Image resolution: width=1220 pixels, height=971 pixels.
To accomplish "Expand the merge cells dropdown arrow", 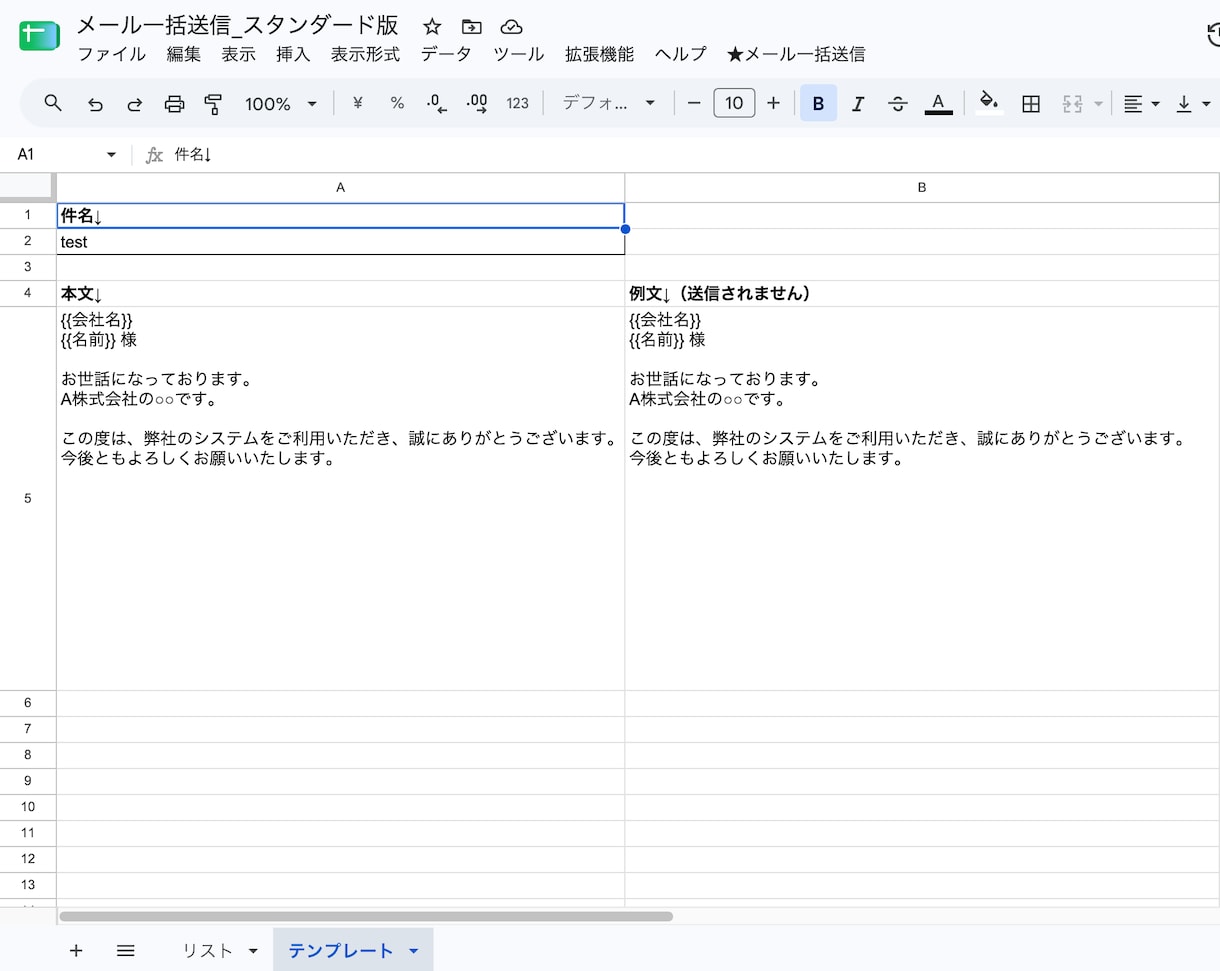I will tap(1098, 104).
